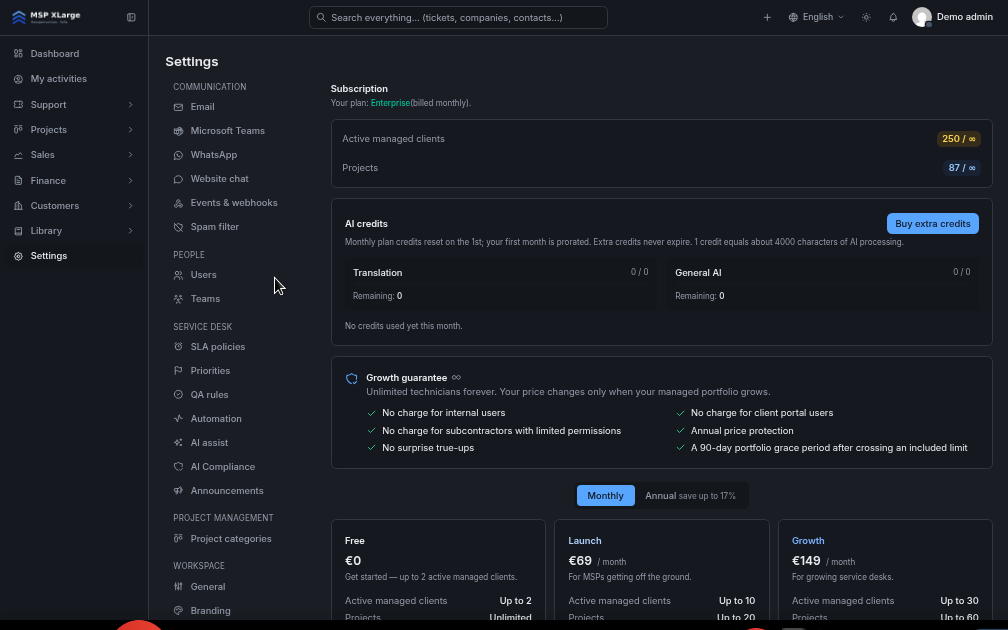The width and height of the screenshot is (1008, 630).
Task: Click the Automation pulse icon
Action: click(178, 418)
